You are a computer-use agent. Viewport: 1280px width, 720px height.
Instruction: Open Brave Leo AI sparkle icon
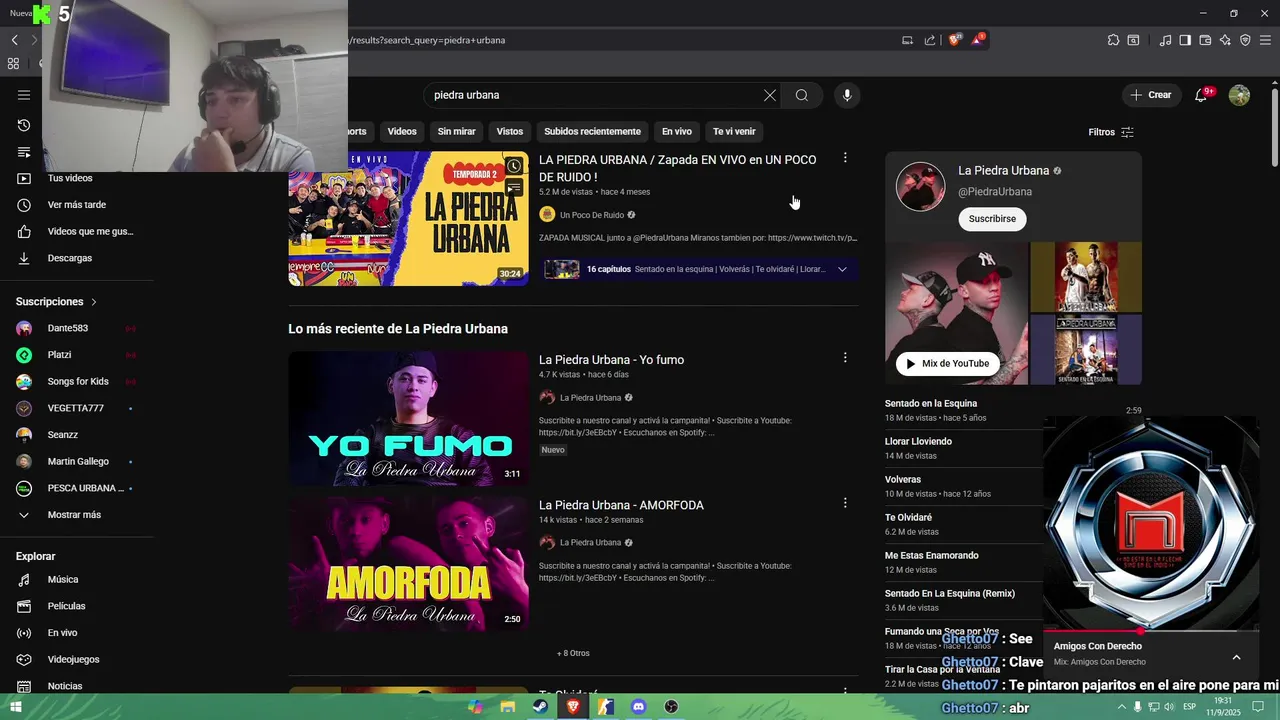click(1225, 40)
